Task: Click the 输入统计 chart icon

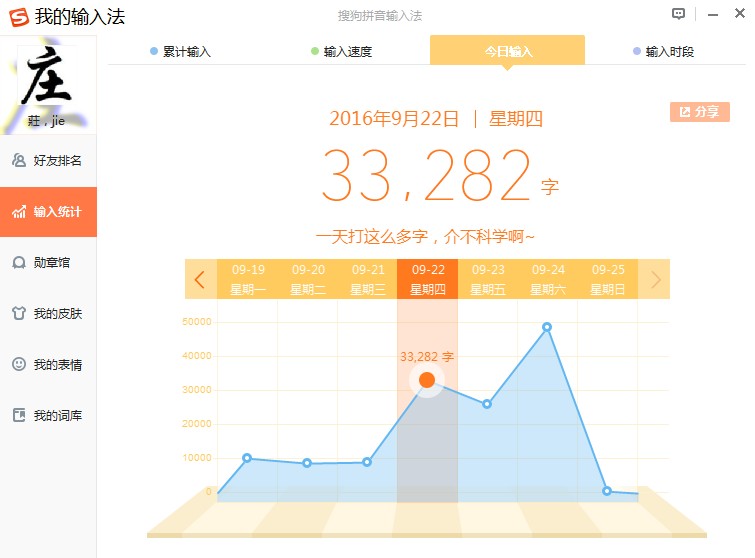Action: (x=19, y=211)
